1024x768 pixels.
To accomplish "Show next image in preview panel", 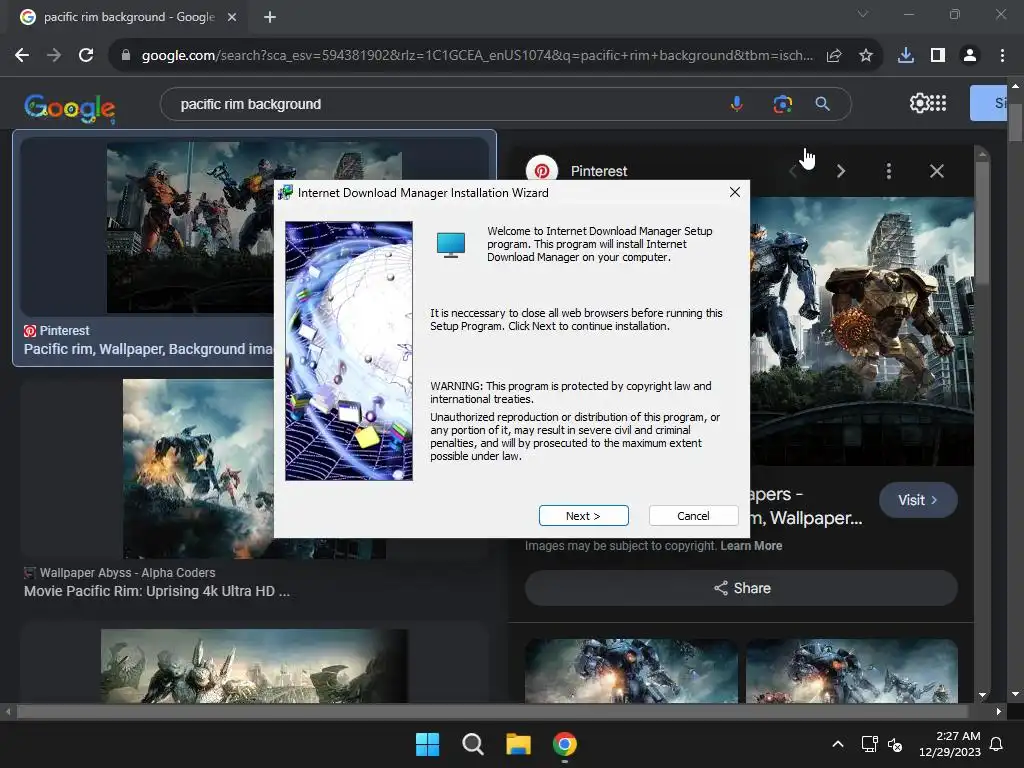I will [x=841, y=171].
